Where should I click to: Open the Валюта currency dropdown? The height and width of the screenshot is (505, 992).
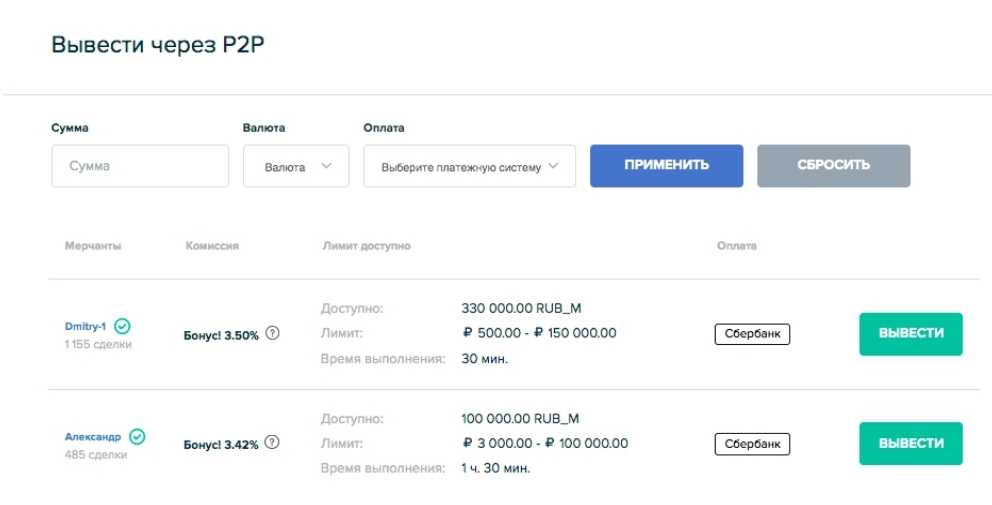pos(296,167)
